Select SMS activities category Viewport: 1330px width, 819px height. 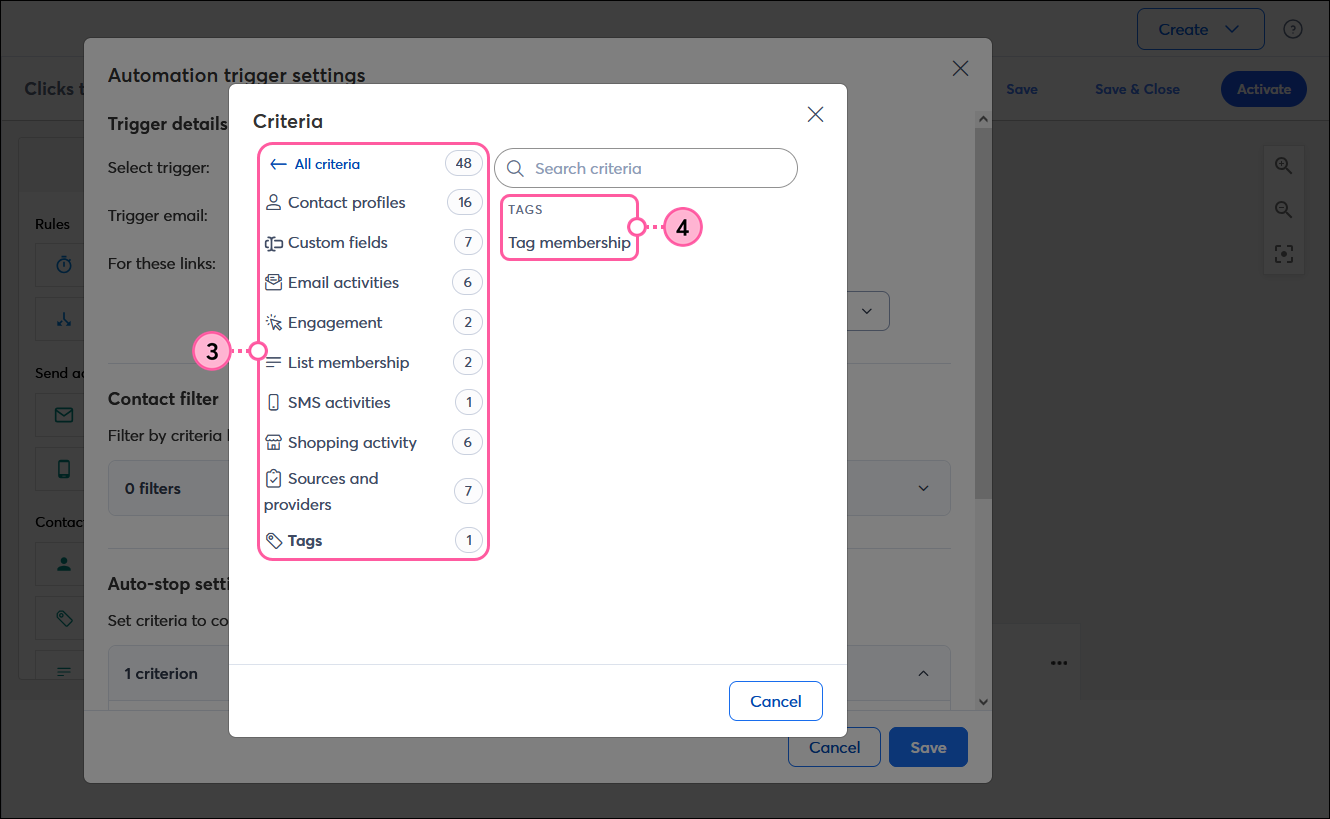click(x=374, y=402)
